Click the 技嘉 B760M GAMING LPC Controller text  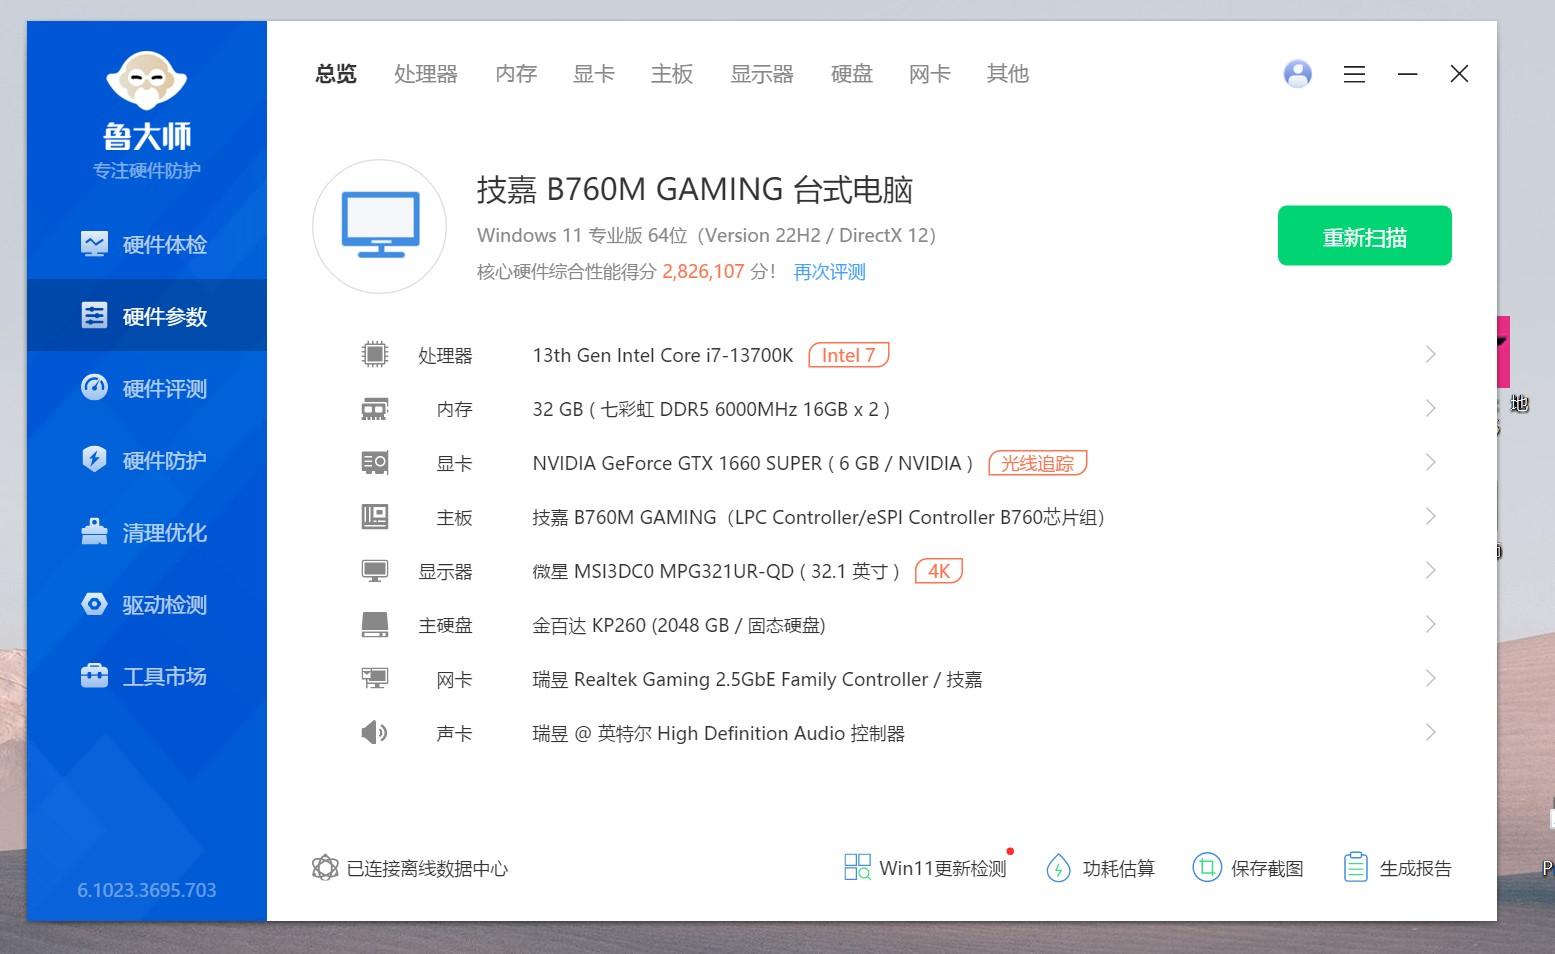click(818, 517)
